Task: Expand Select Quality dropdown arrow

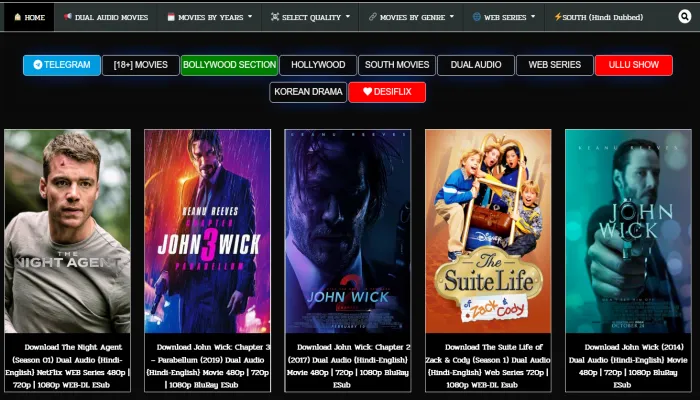Action: (x=348, y=17)
